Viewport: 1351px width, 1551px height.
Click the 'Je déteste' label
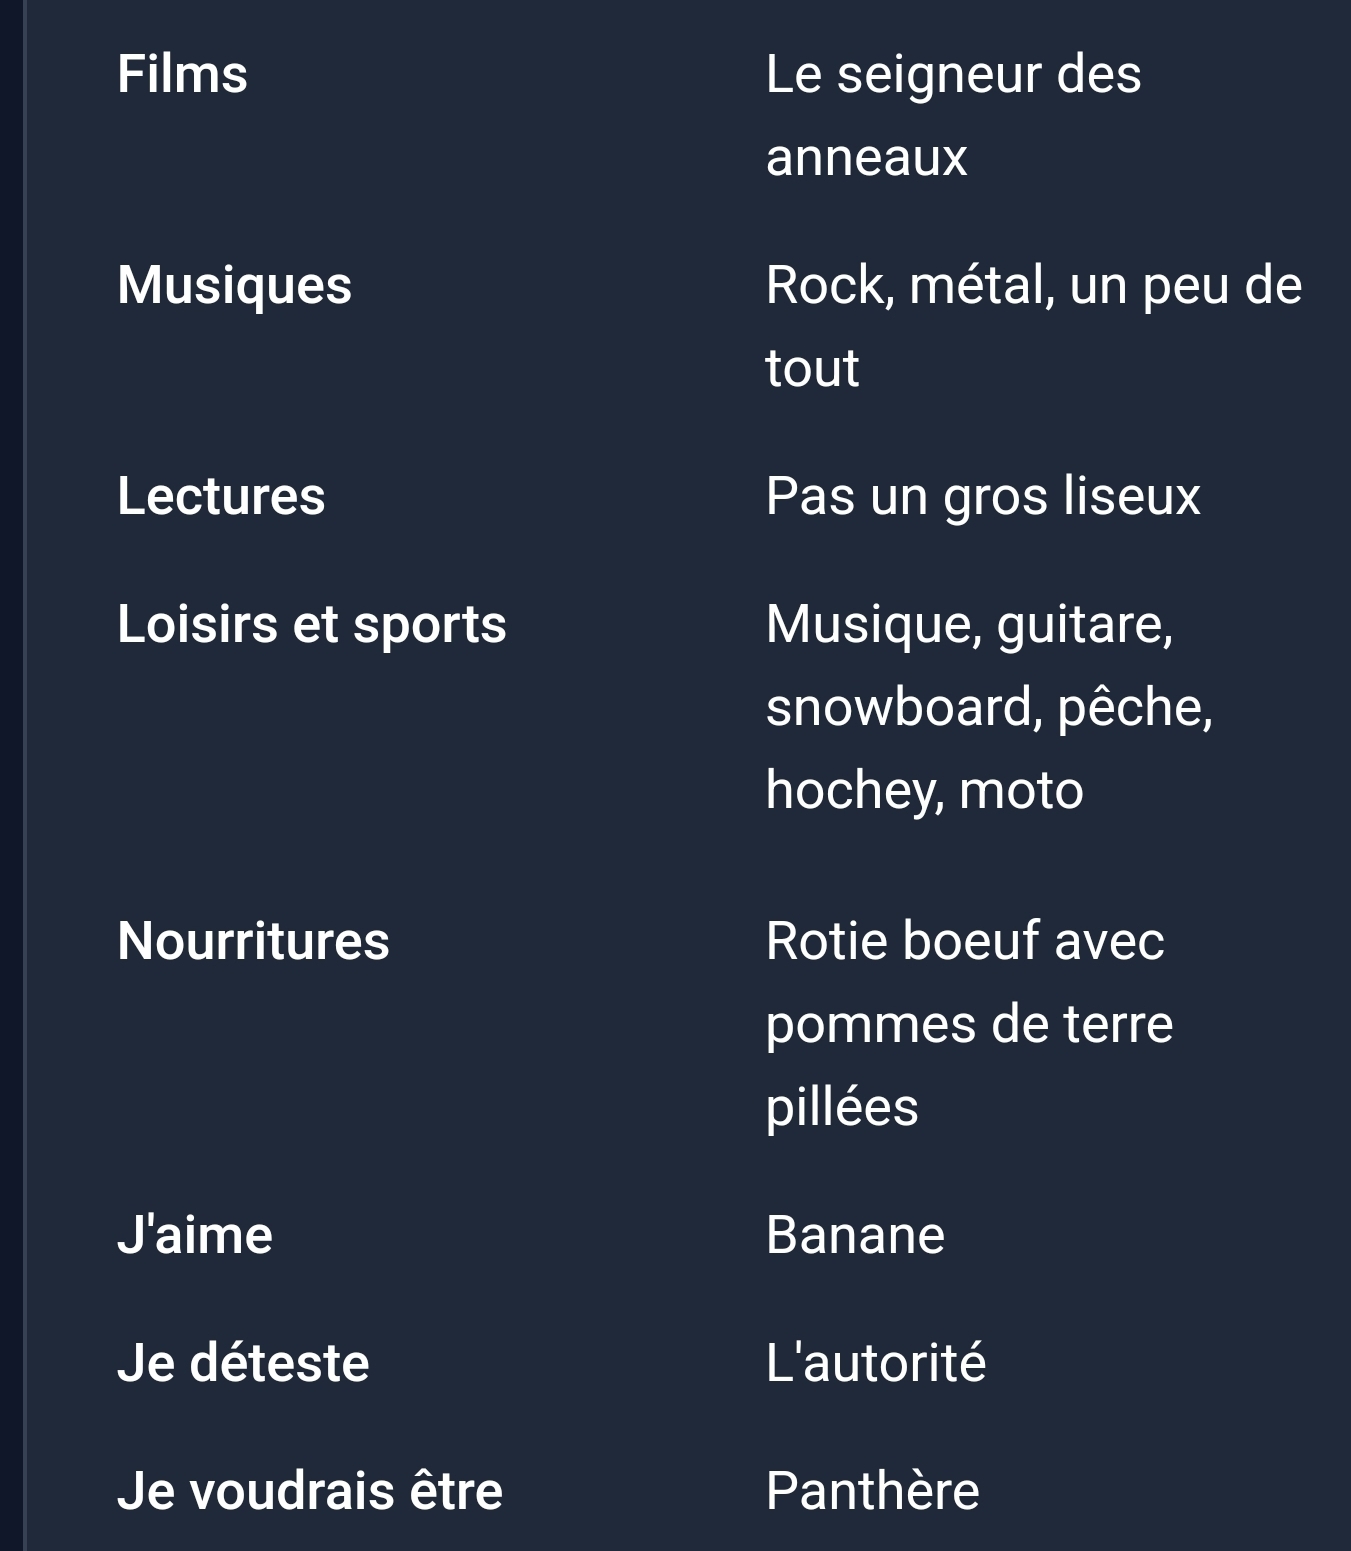pyautogui.click(x=243, y=1363)
